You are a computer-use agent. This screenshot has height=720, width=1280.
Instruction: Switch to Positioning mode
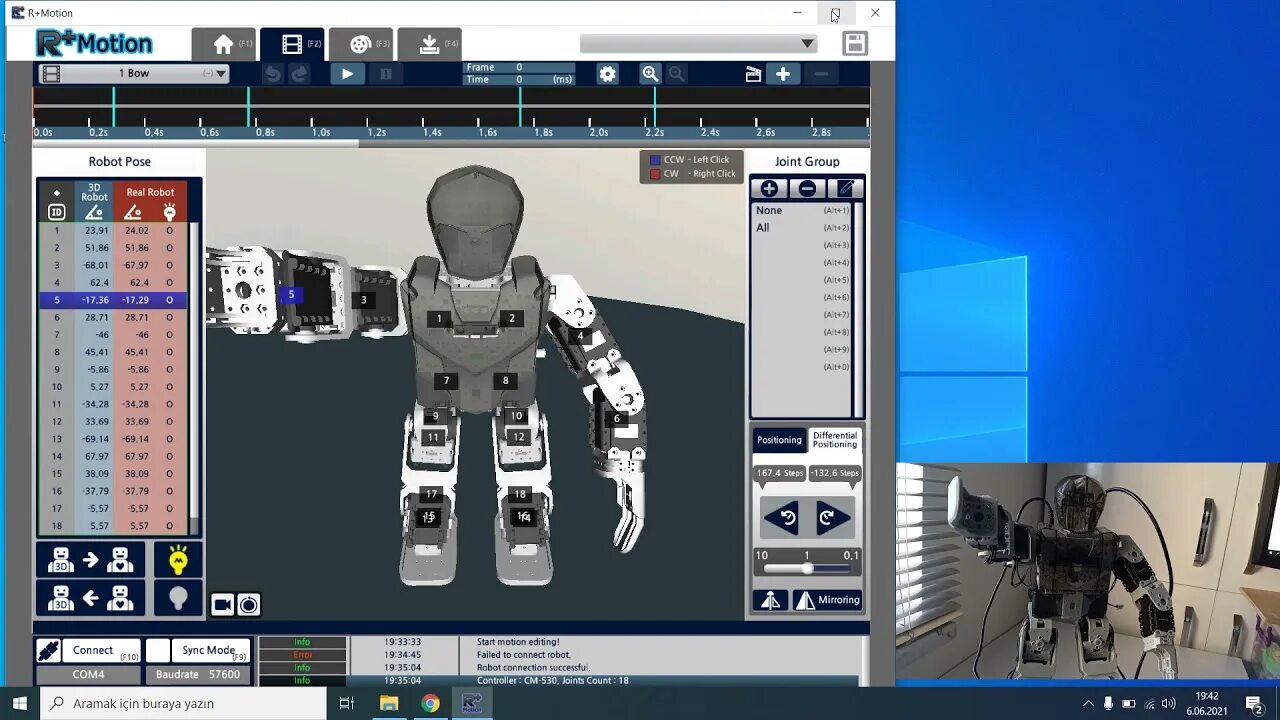[779, 440]
